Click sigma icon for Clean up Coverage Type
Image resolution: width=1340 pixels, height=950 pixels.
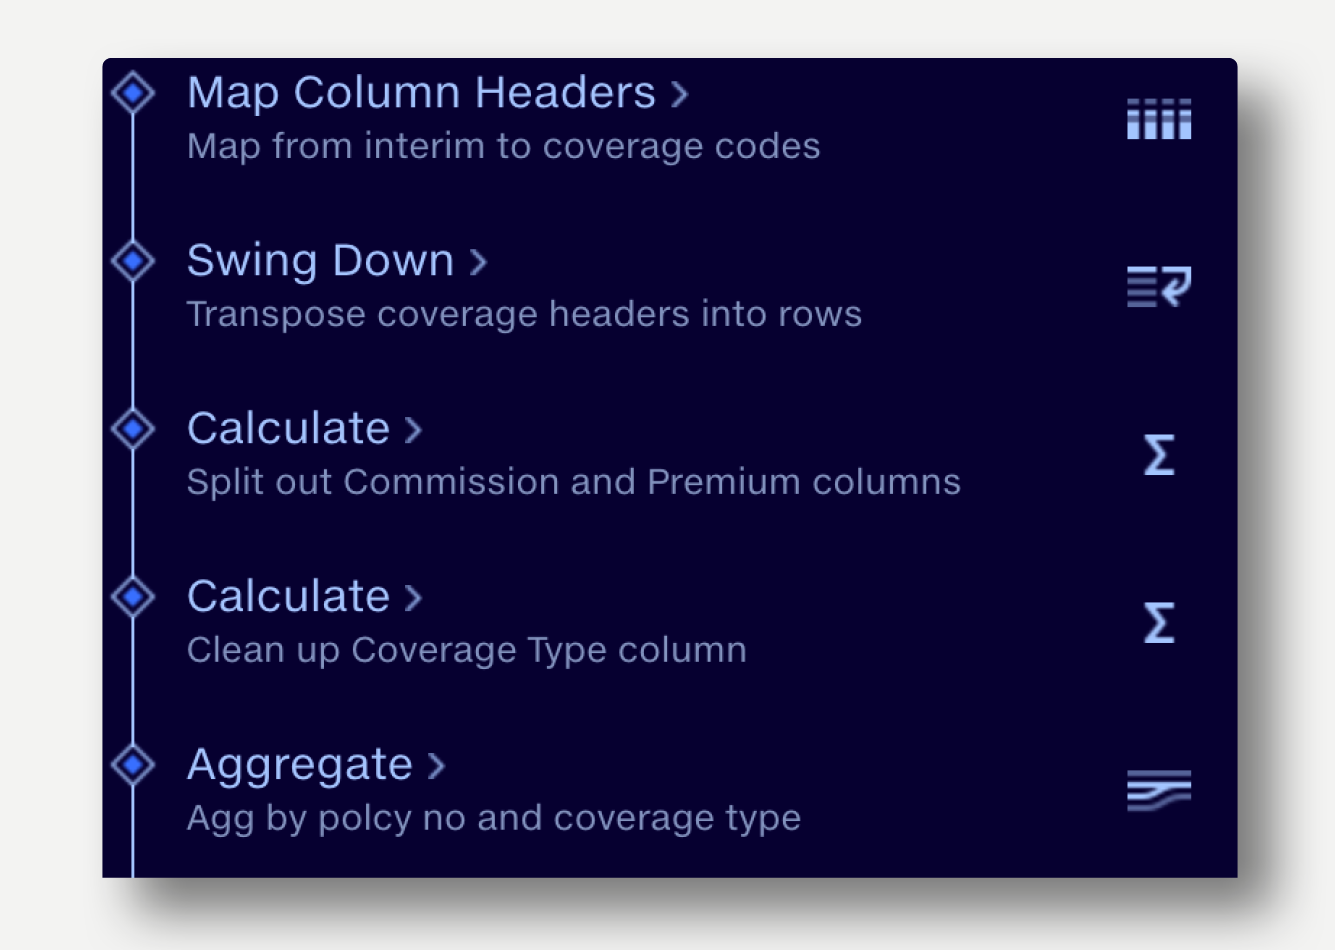[x=1159, y=623]
